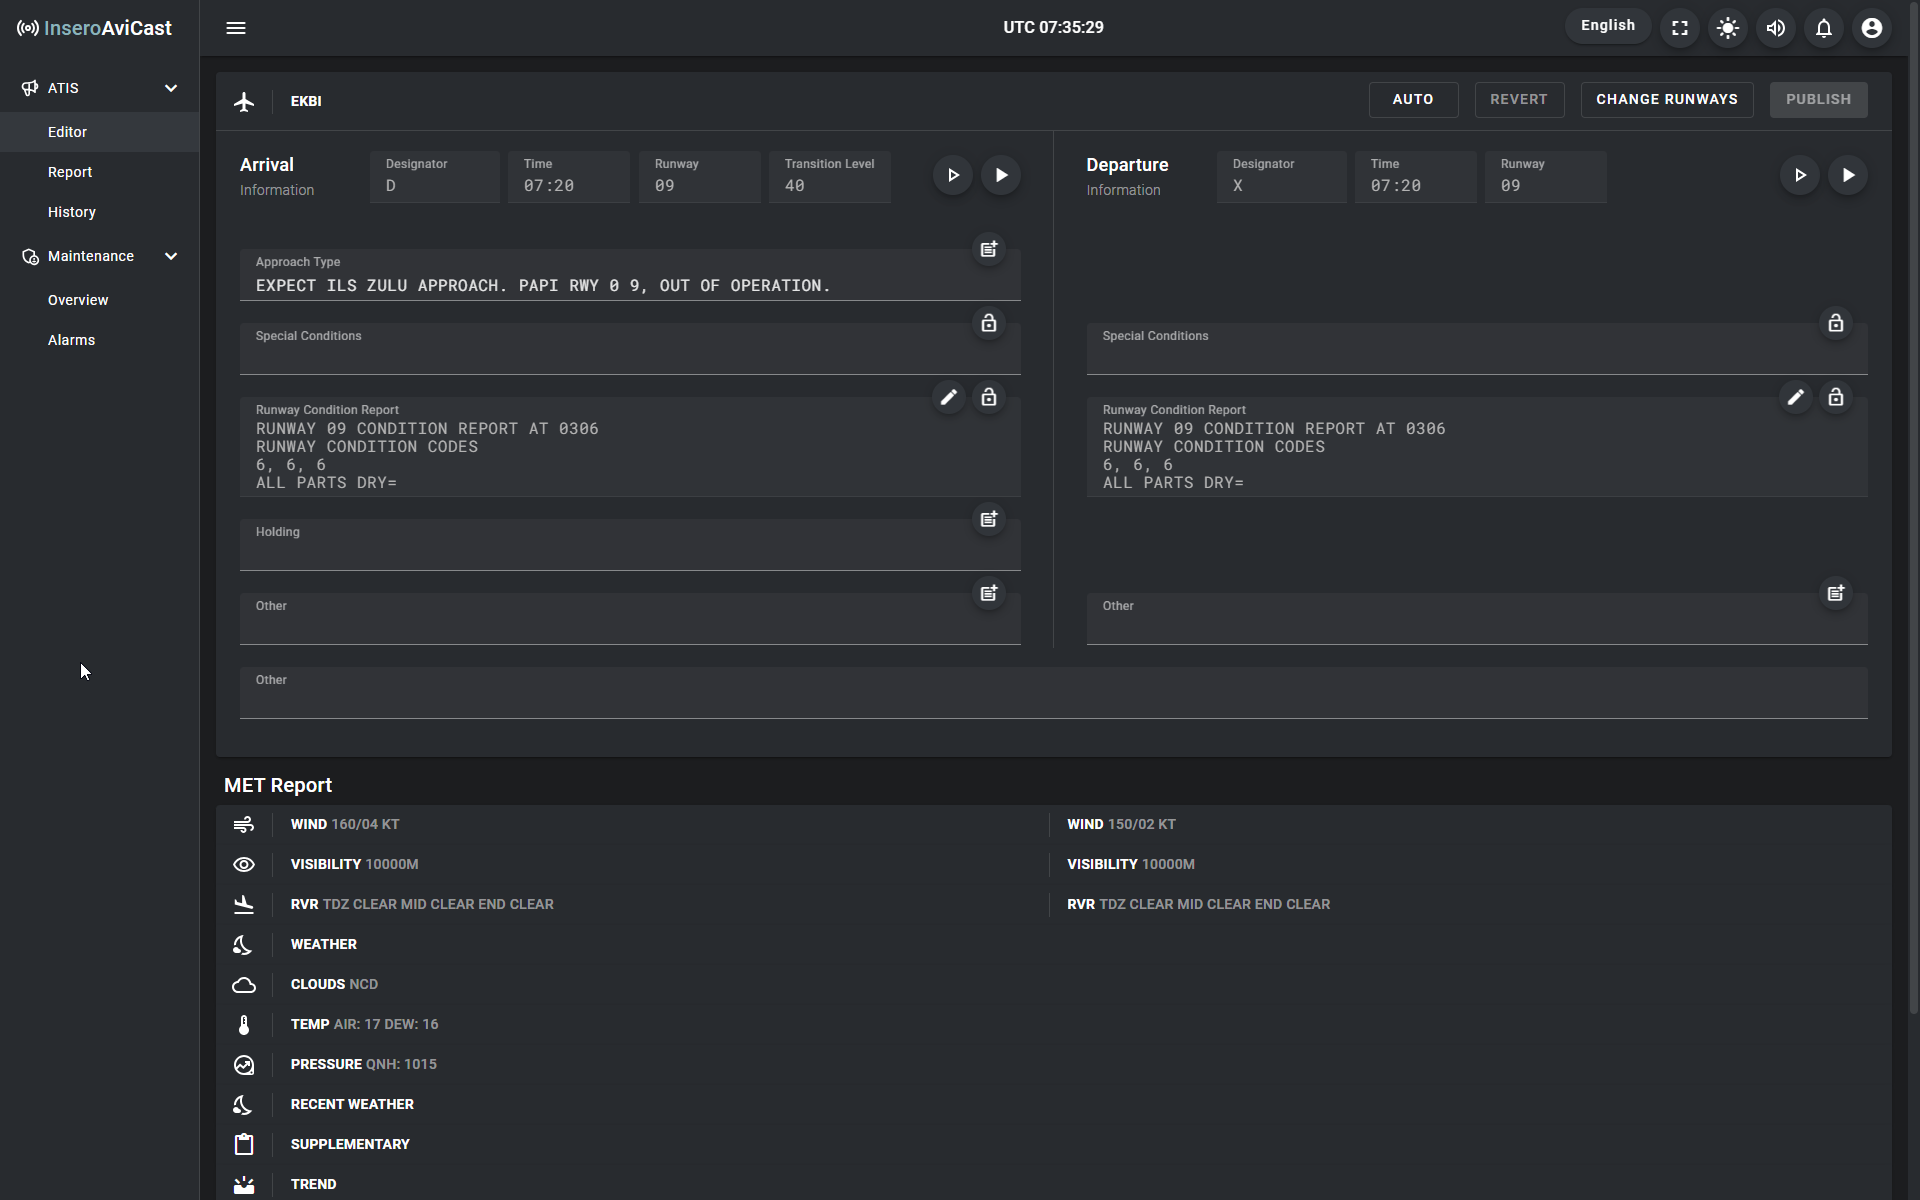Click into Departure Other text field
The width and height of the screenshot is (1920, 1200).
tap(1476, 626)
